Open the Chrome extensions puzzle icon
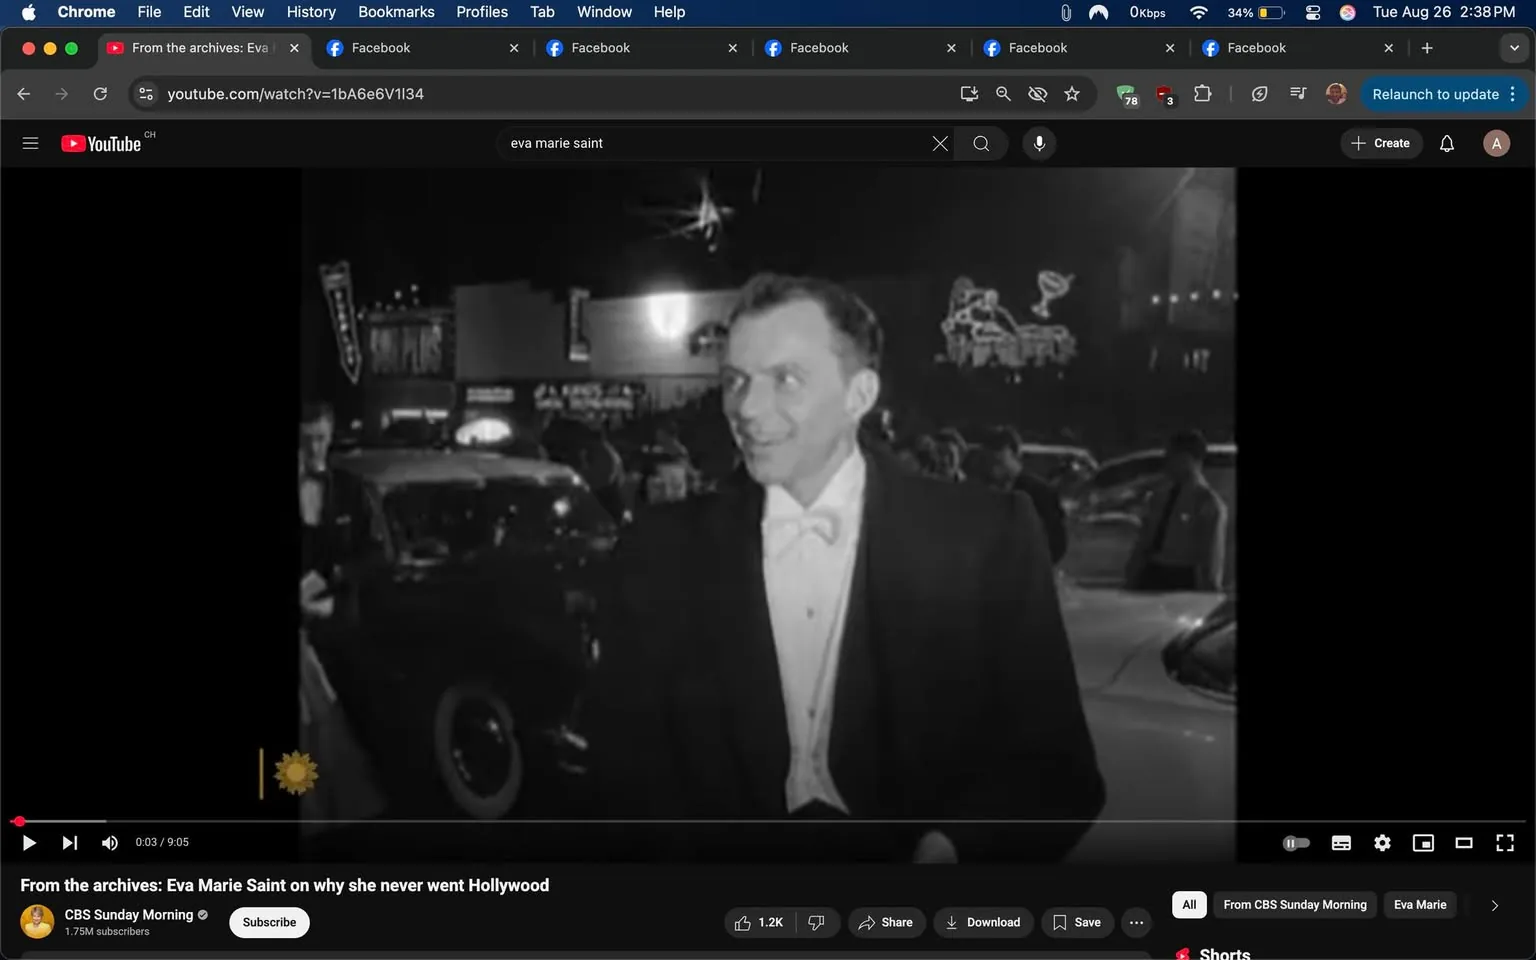 (x=1202, y=93)
